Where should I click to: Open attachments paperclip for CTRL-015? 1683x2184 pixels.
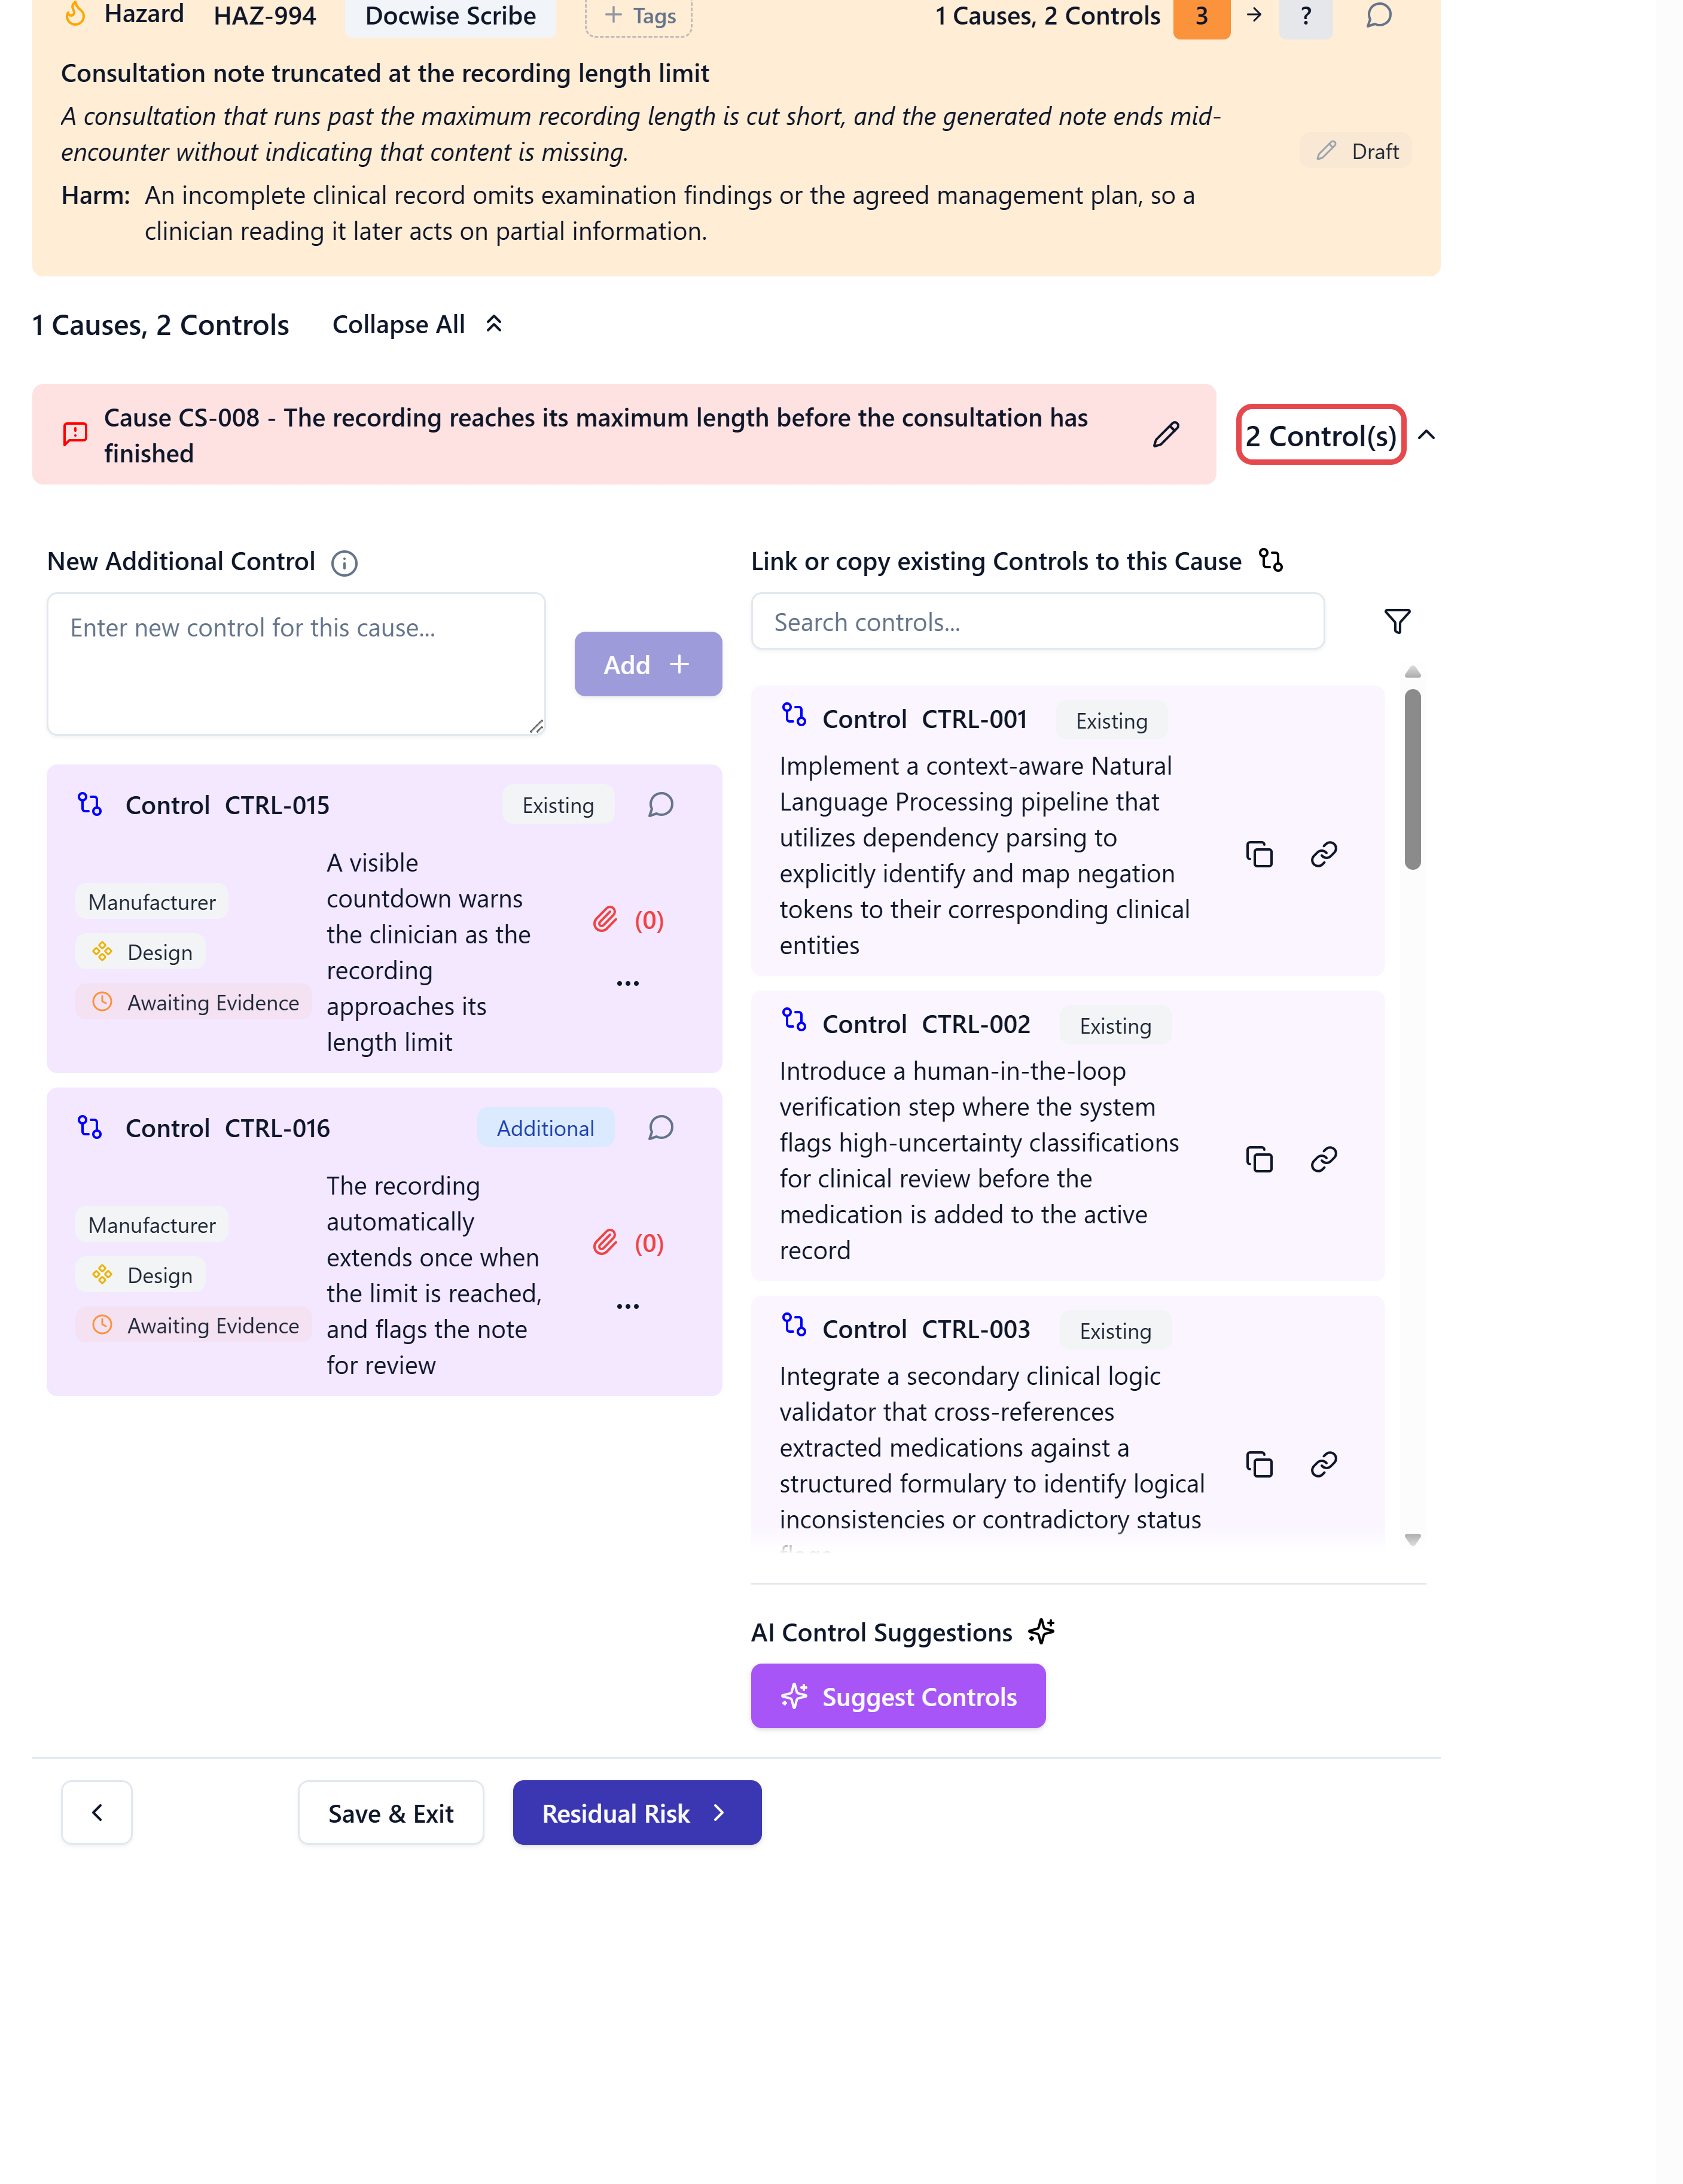[x=605, y=919]
